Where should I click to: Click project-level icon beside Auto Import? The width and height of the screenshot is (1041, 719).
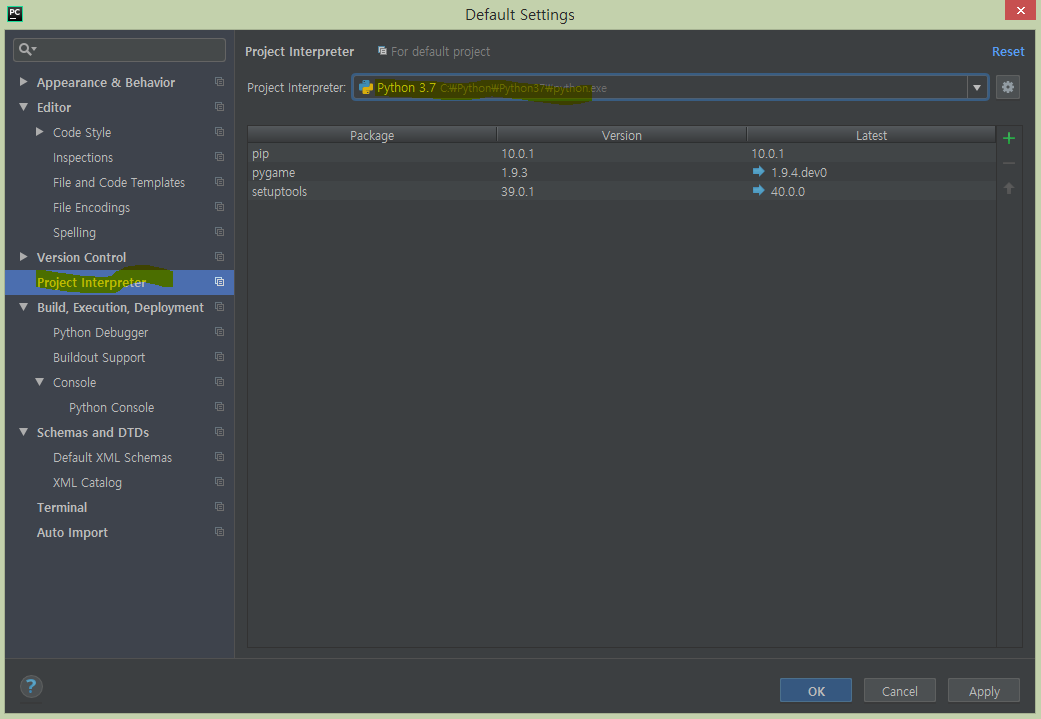219,532
